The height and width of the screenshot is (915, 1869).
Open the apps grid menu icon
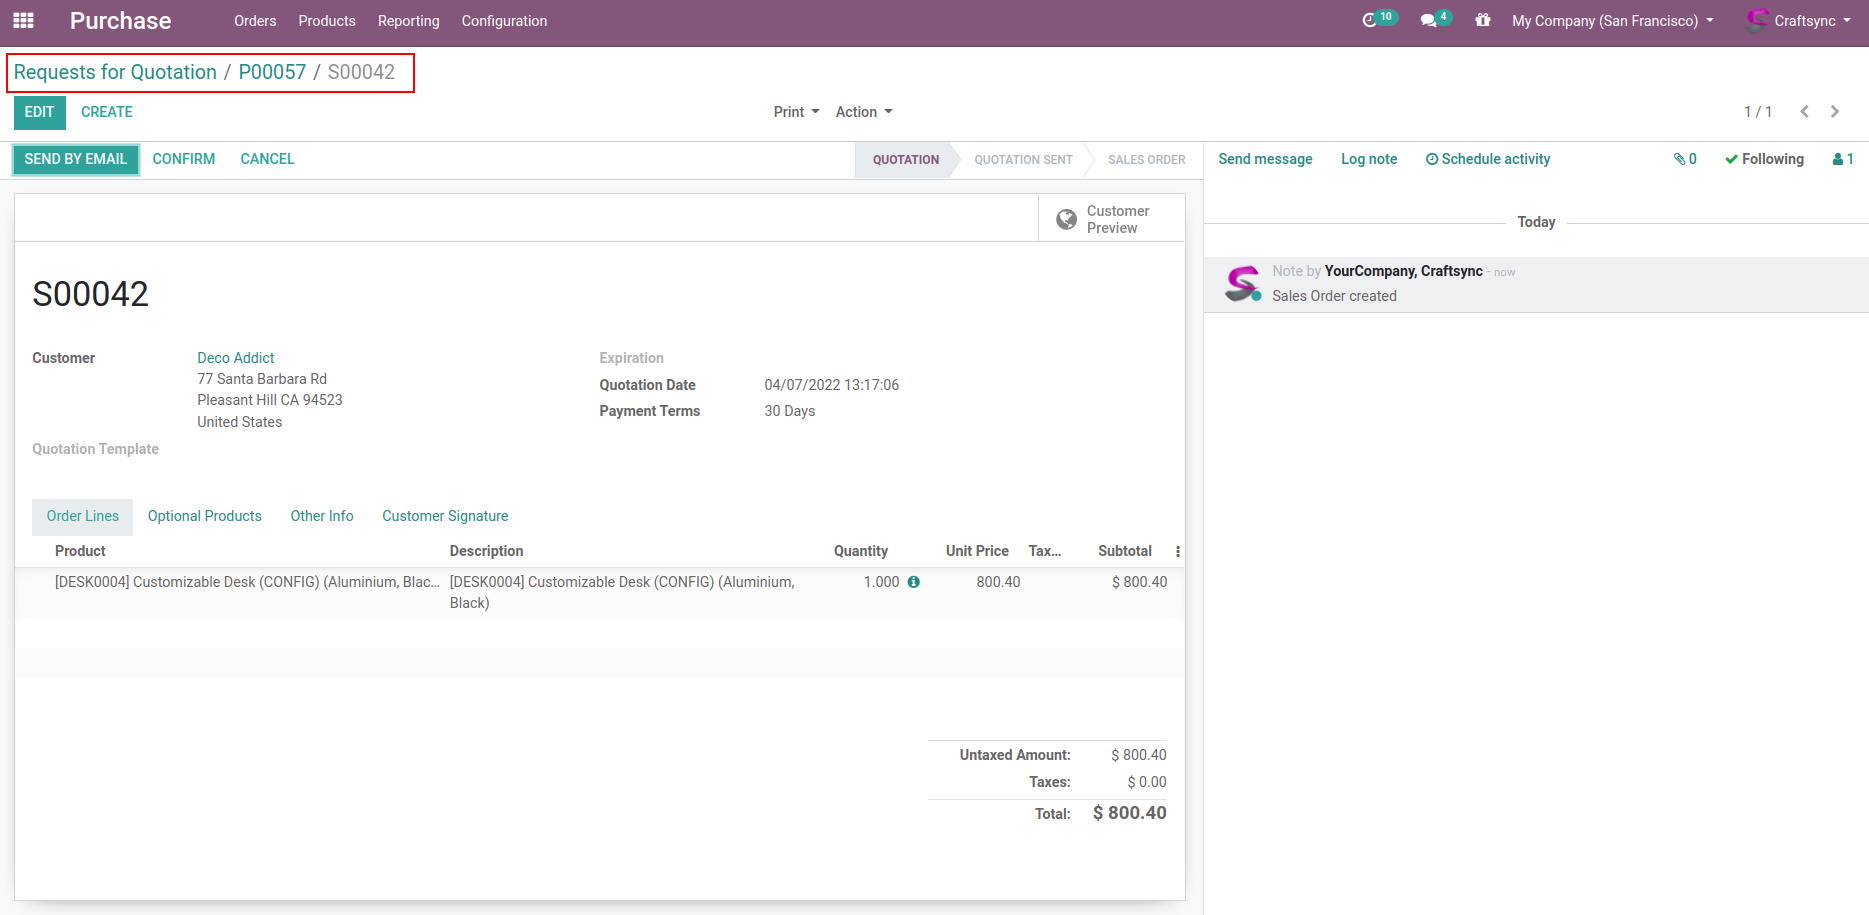[23, 21]
